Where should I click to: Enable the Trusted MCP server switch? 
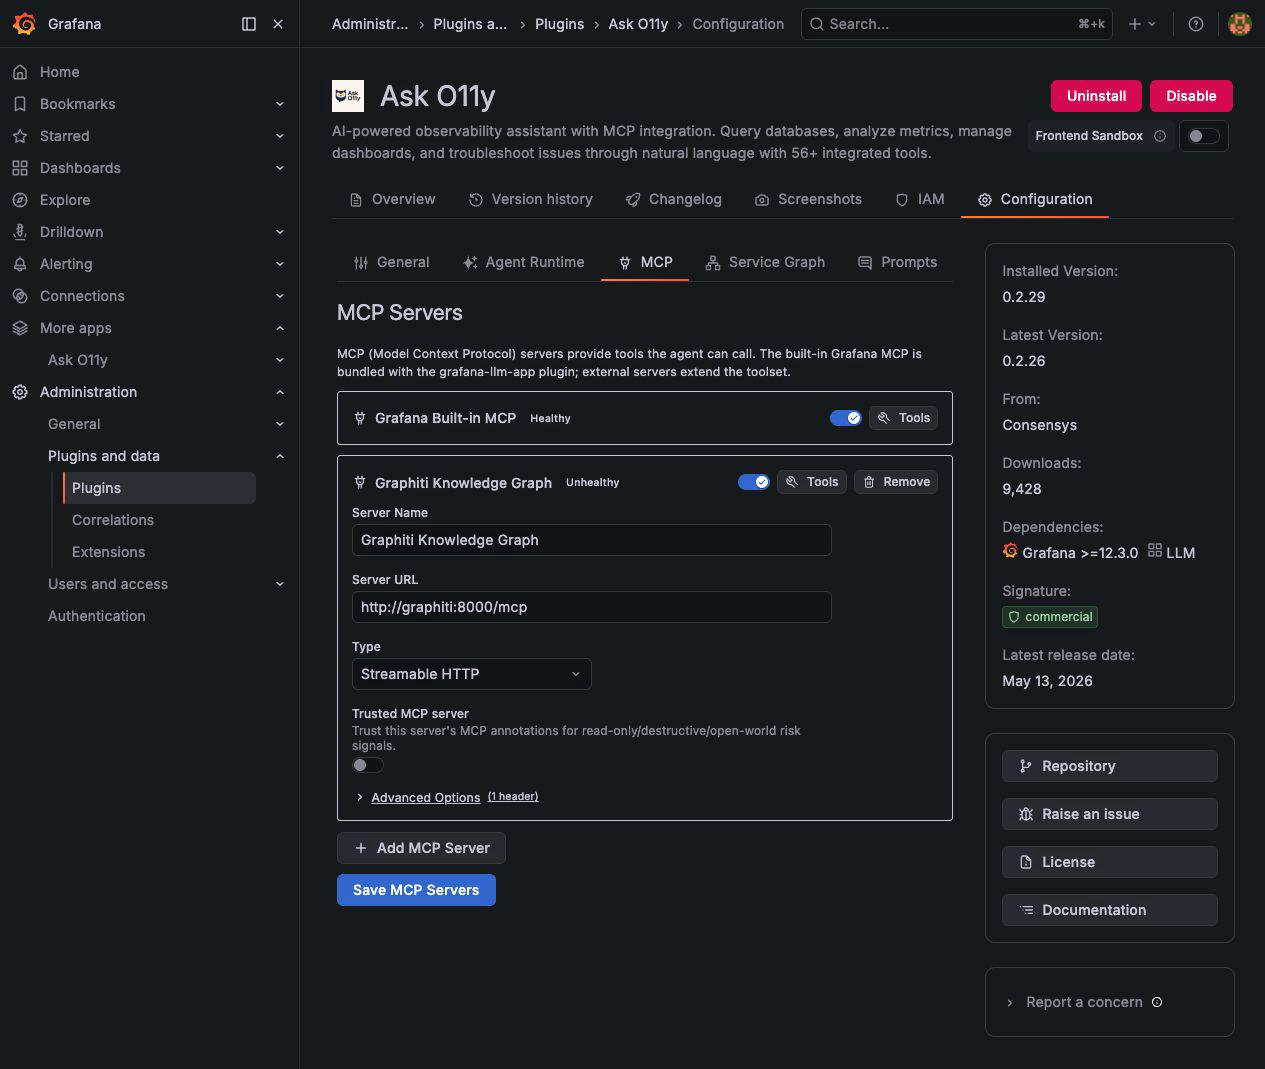(368, 765)
